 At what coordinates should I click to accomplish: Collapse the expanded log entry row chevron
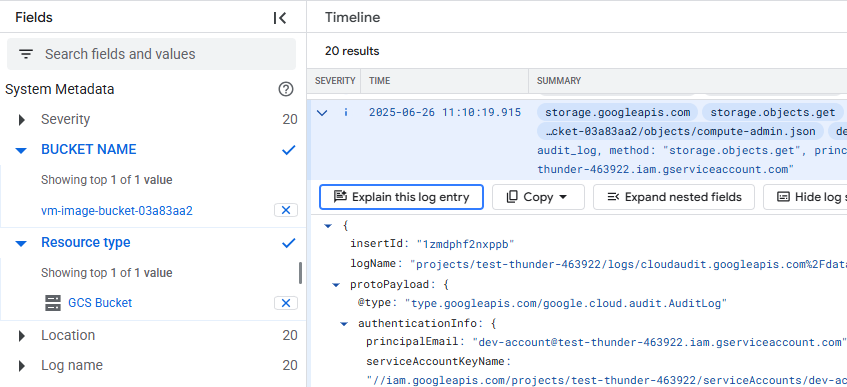coord(322,113)
